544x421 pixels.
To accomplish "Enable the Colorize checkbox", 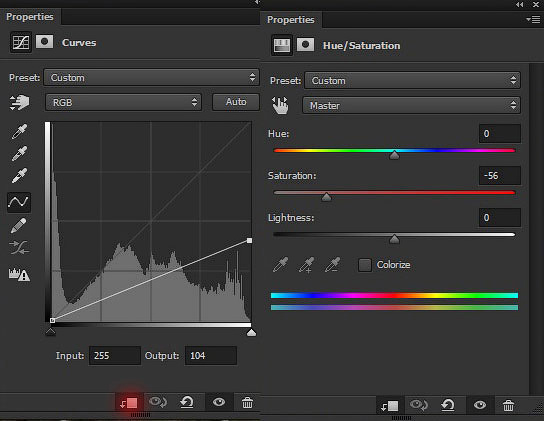I will [365, 265].
